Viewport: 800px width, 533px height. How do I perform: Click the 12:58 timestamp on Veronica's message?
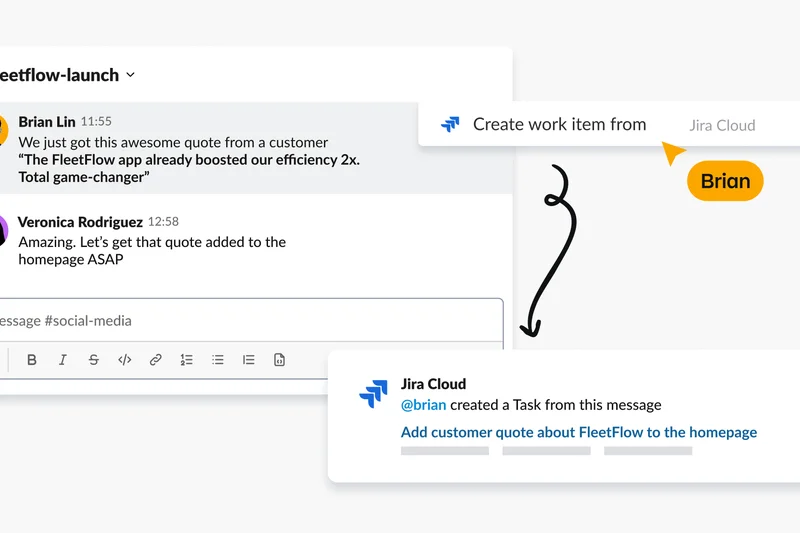pyautogui.click(x=163, y=221)
